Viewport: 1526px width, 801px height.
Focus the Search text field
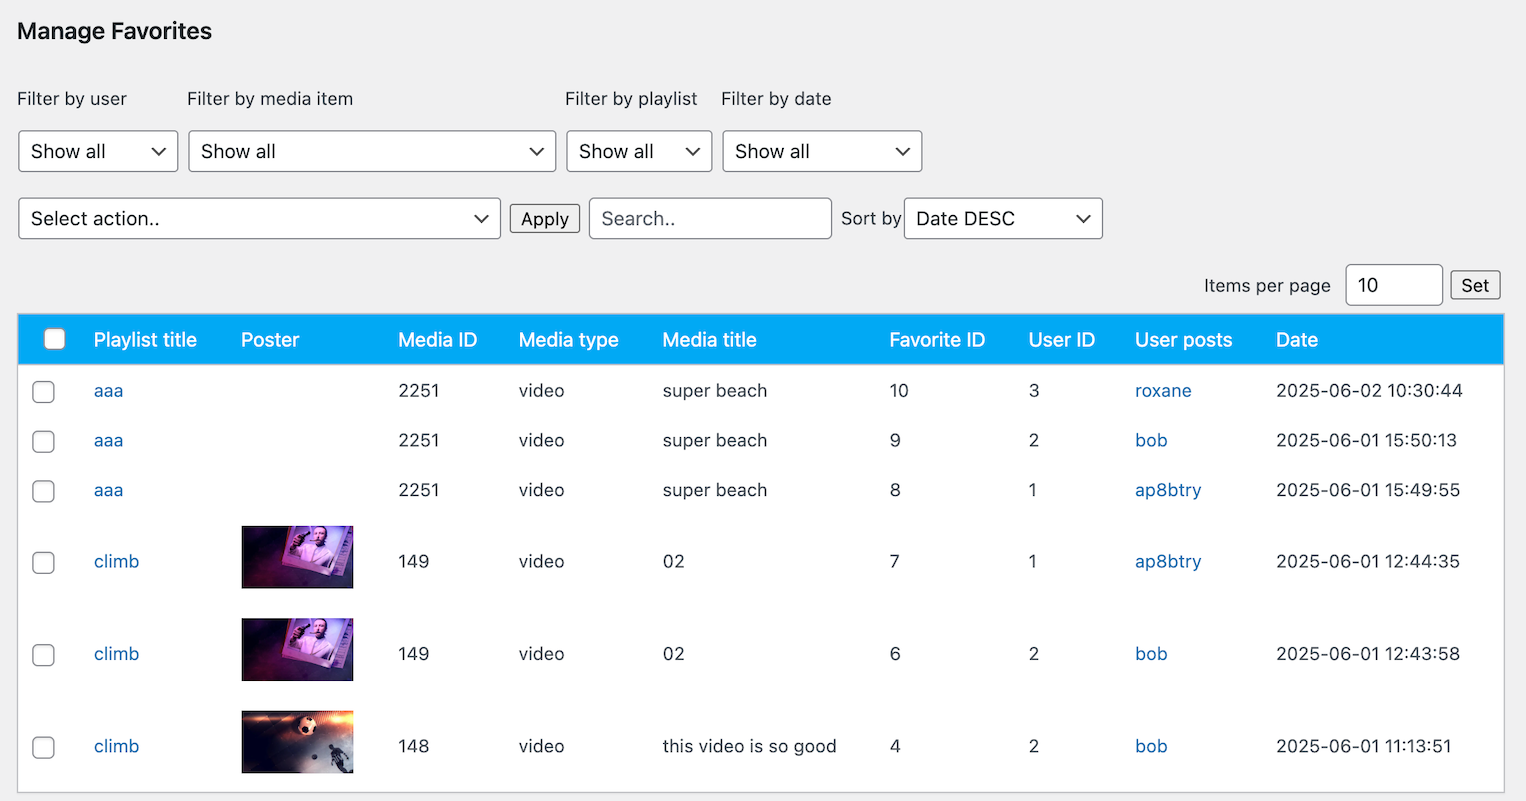point(709,218)
